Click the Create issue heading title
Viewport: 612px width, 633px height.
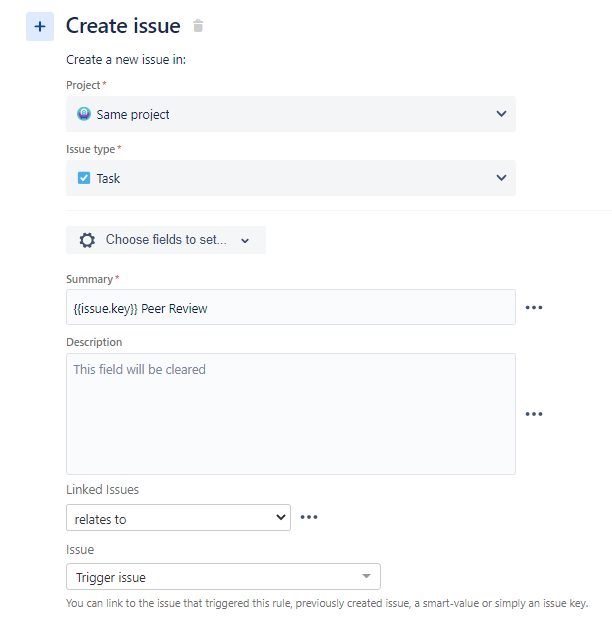click(123, 26)
